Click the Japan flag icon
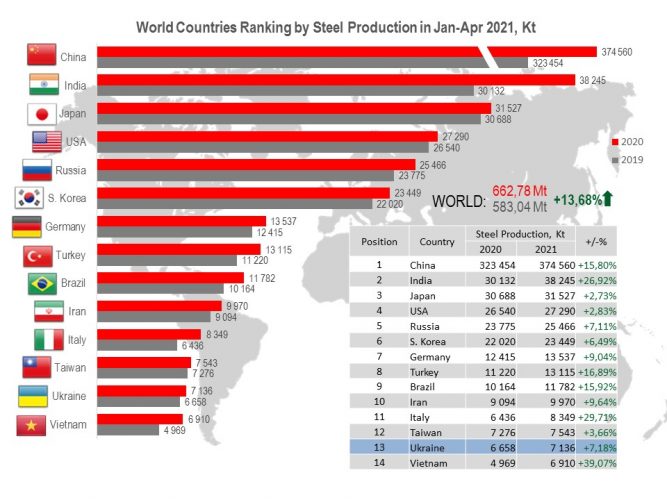Viewport: 667px width, 500px height. (42, 114)
